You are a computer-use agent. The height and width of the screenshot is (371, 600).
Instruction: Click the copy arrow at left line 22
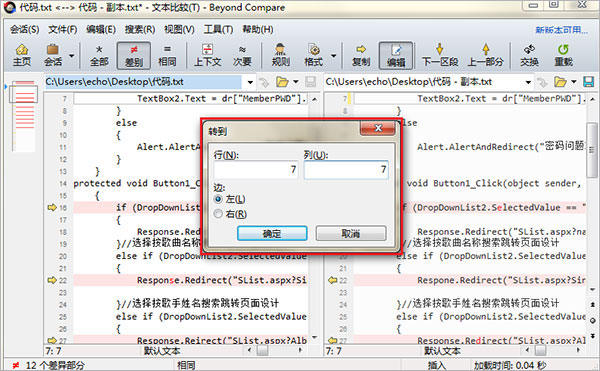click(x=52, y=280)
